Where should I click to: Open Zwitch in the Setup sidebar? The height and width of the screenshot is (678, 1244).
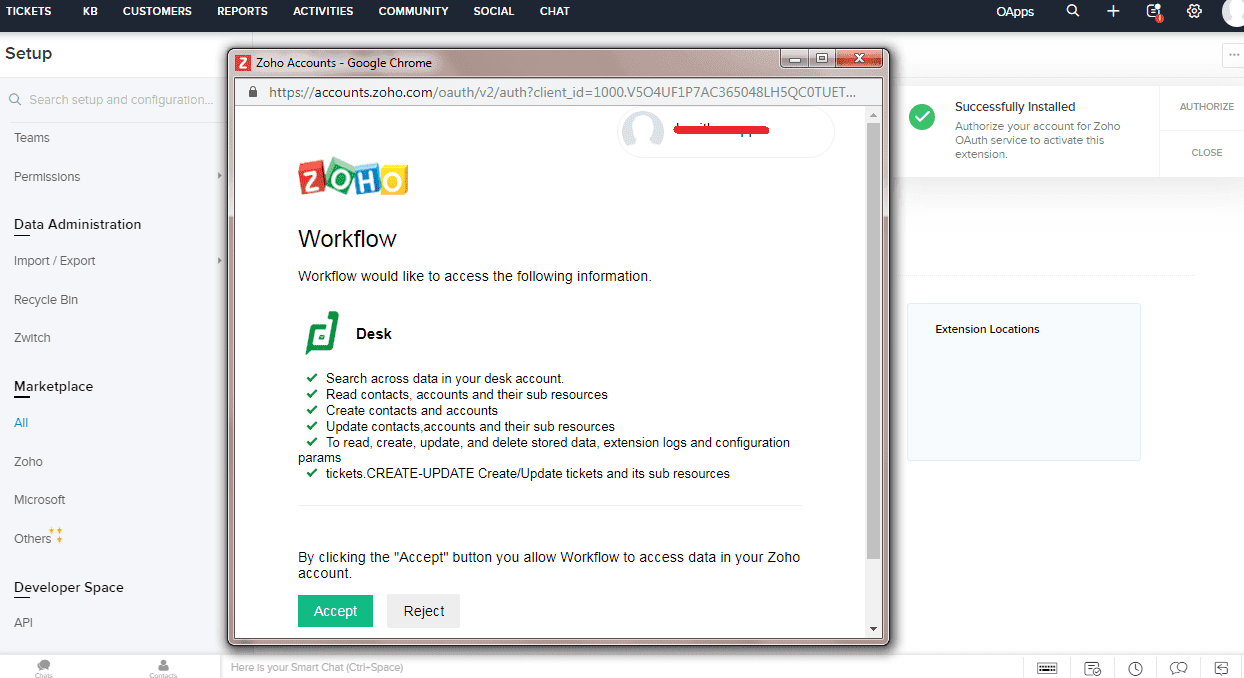[x=32, y=338]
